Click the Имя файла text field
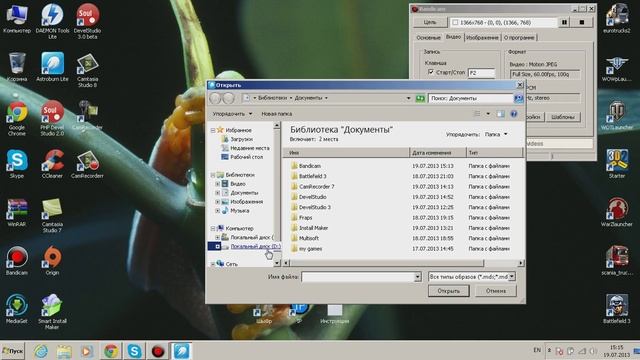The width and height of the screenshot is (640, 360). (x=358, y=277)
